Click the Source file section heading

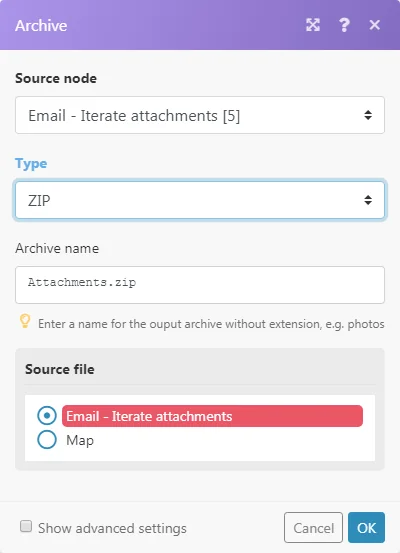(x=60, y=369)
